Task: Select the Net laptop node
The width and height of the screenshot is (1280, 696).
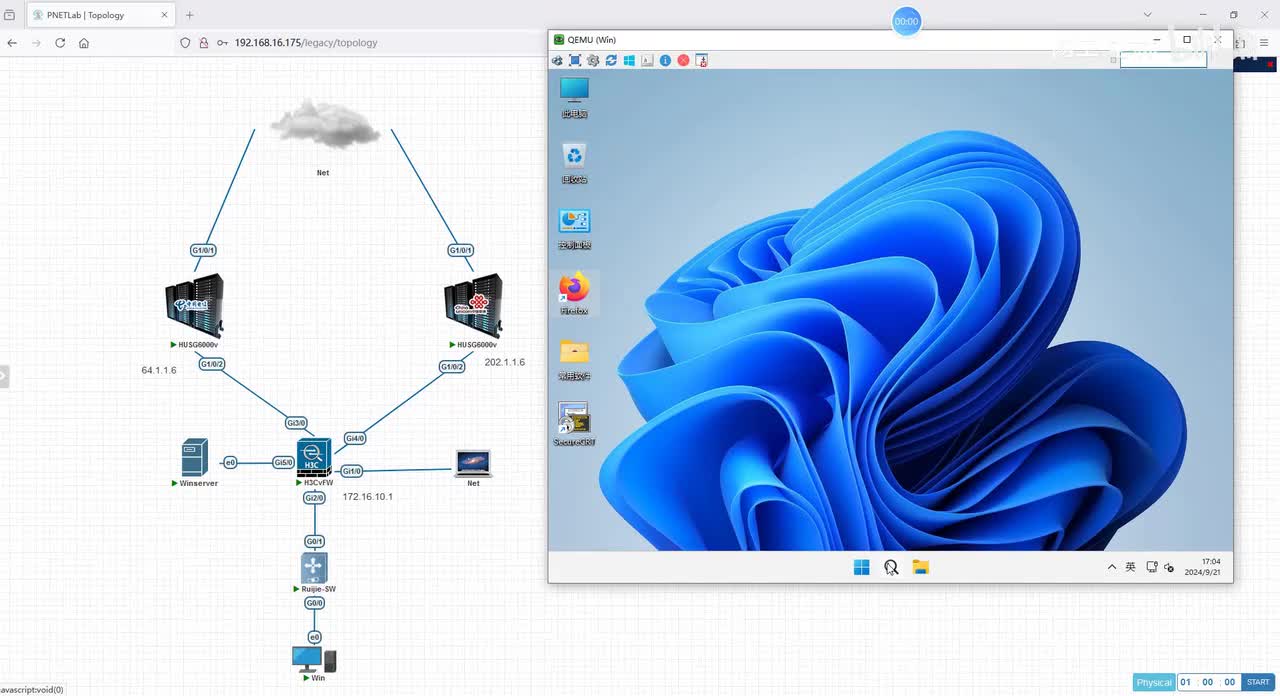Action: (473, 462)
